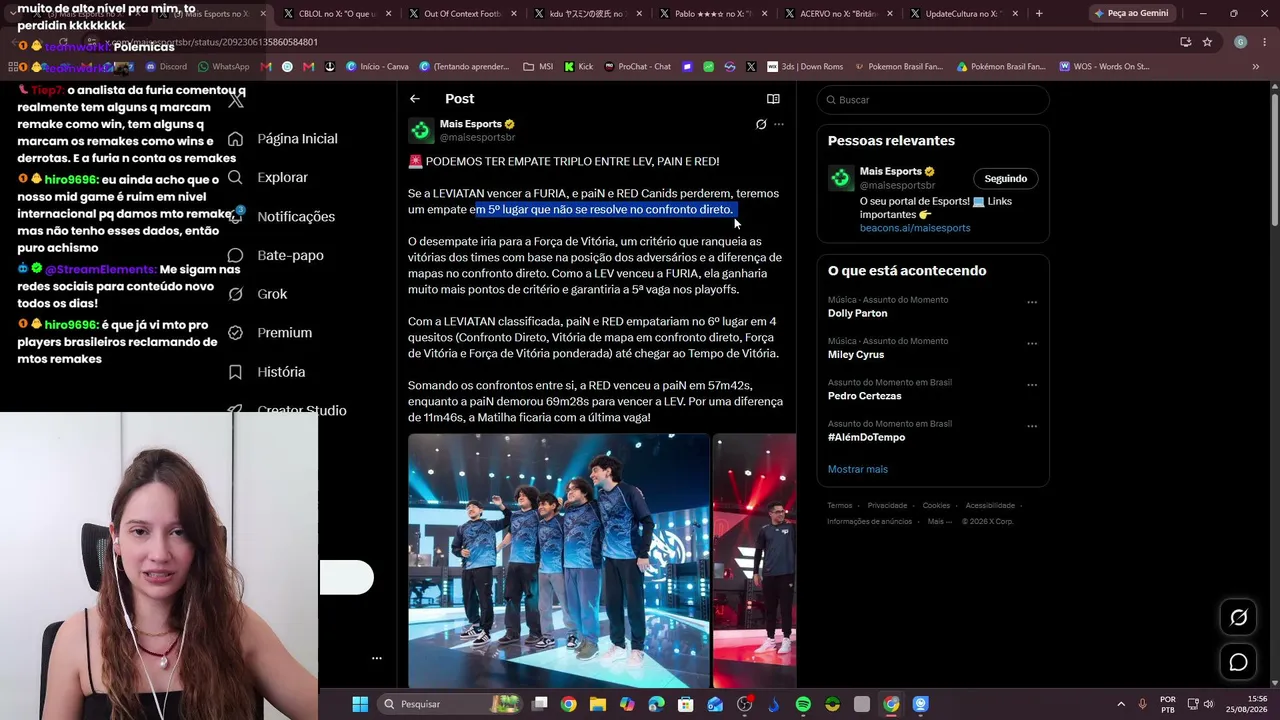Show hidden system tray icons
1280x720 pixels.
(x=1120, y=704)
